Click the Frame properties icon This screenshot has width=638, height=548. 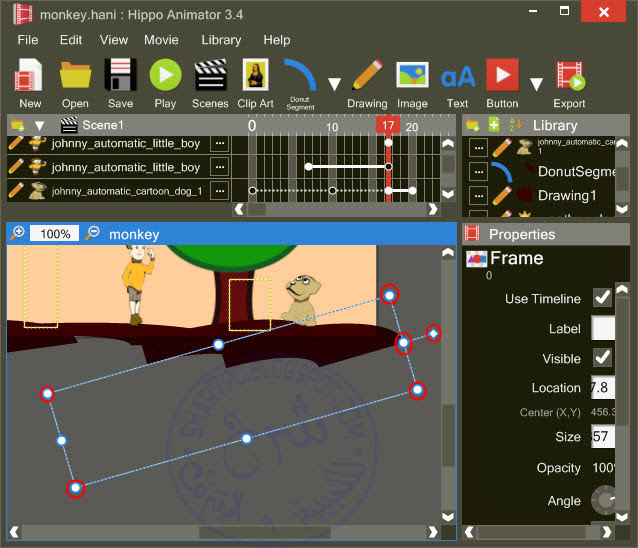pyautogui.click(x=476, y=259)
